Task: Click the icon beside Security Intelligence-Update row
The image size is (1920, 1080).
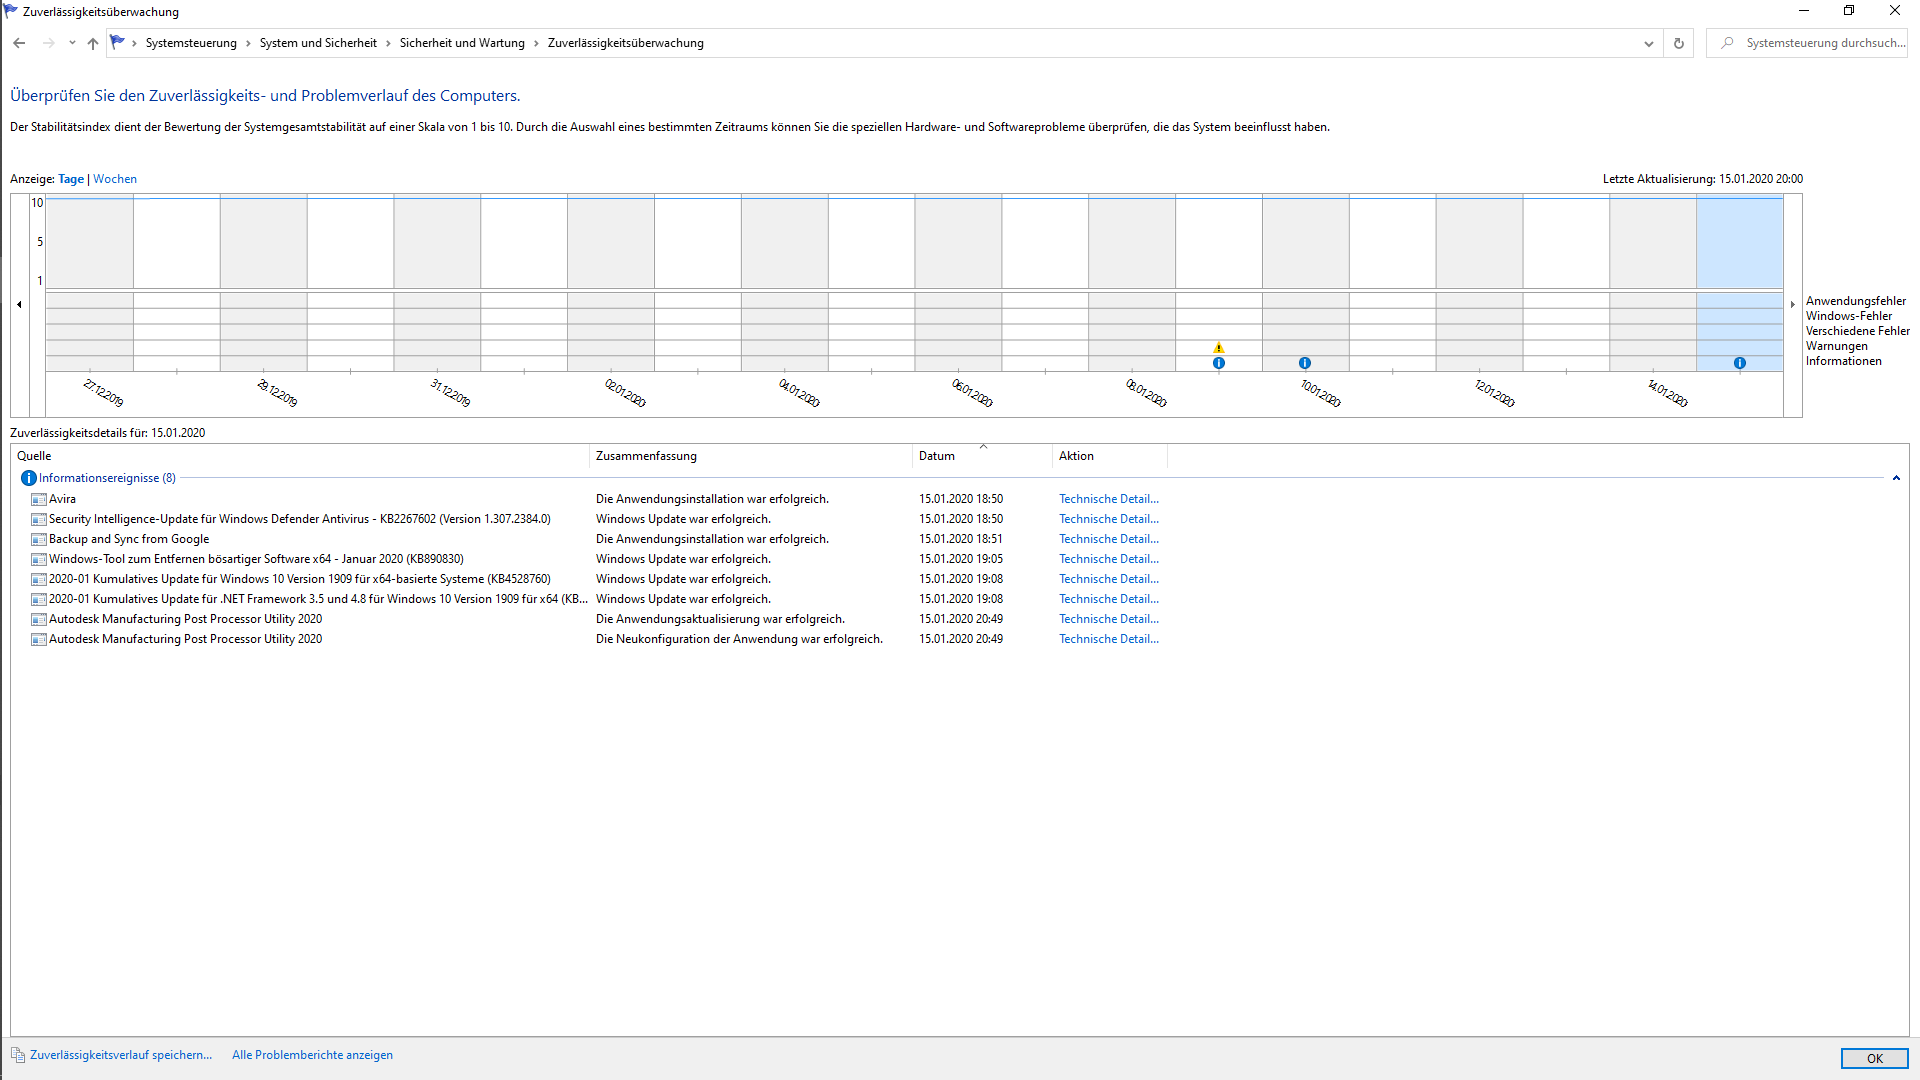Action: click(39, 519)
